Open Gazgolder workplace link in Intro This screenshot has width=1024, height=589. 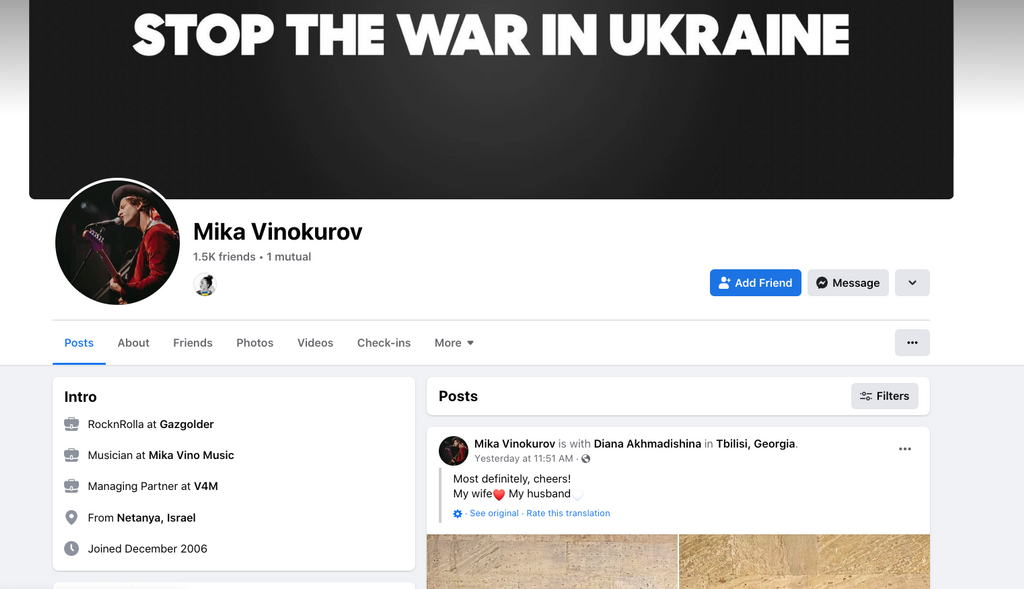coord(186,424)
